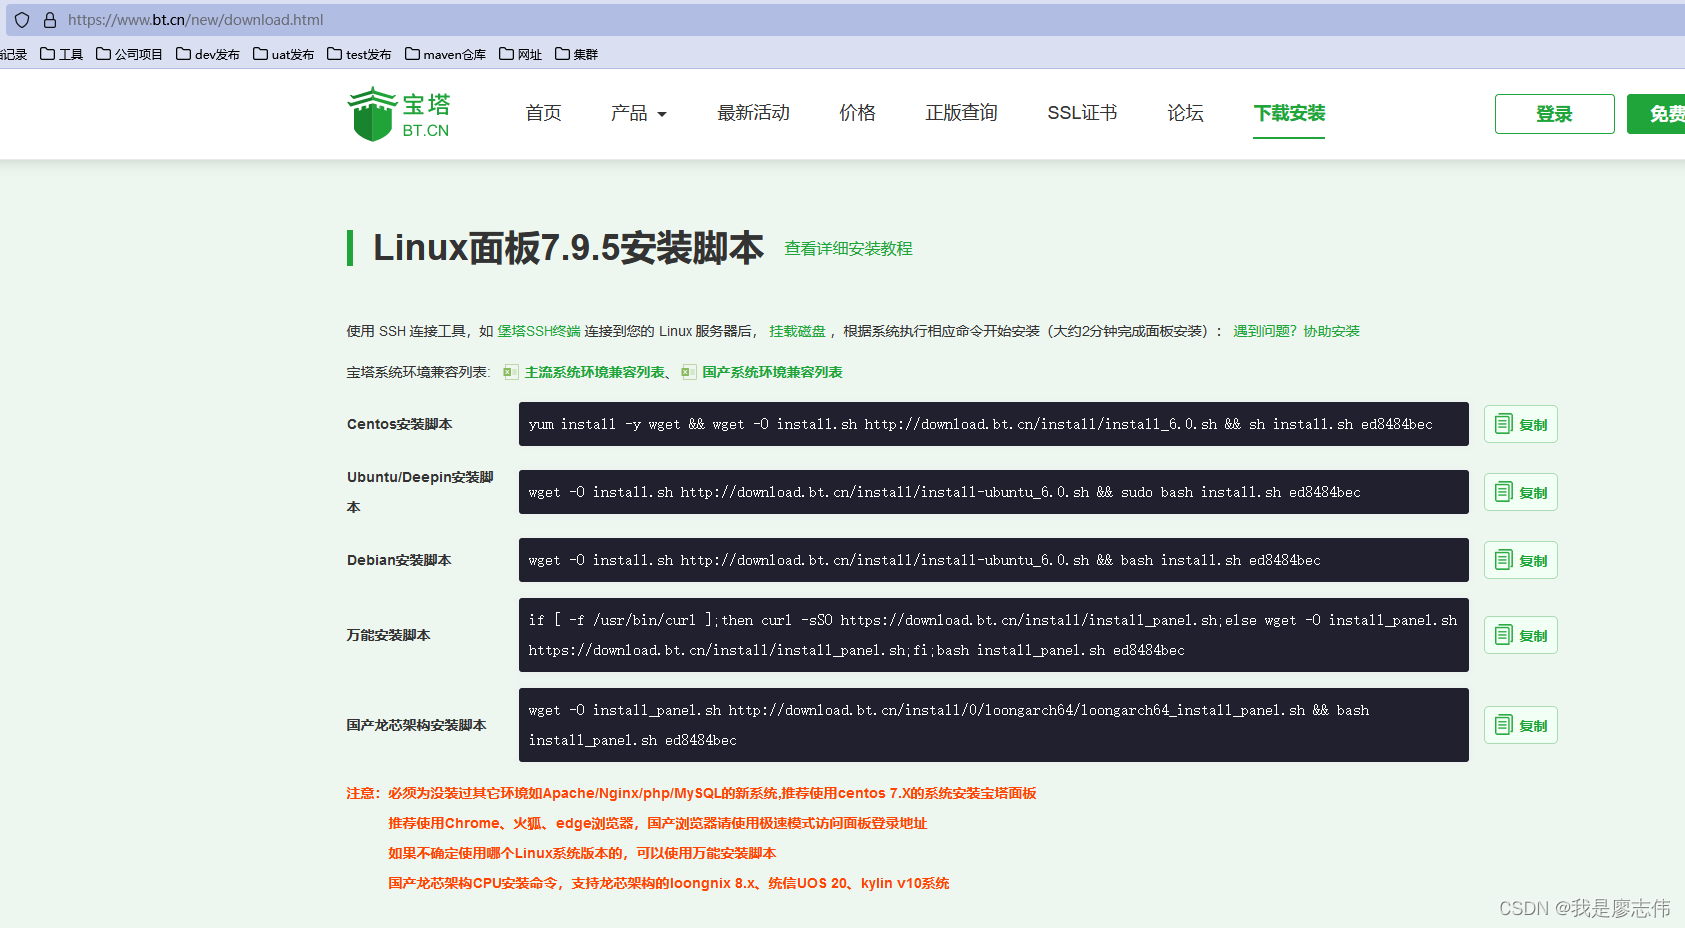Go to 首页 in navigation
The width and height of the screenshot is (1685, 928).
click(544, 113)
